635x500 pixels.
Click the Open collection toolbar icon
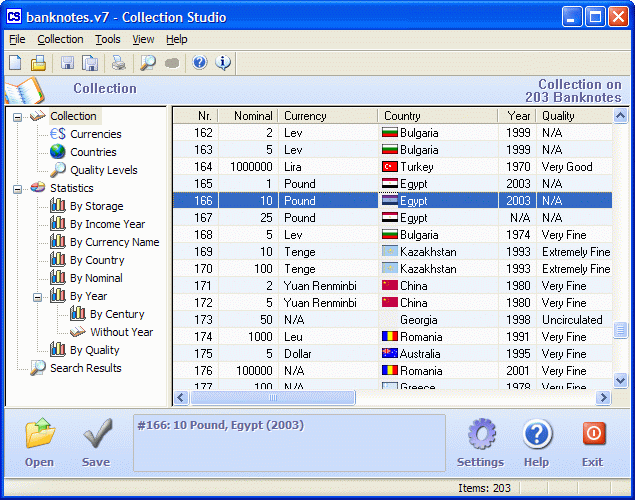point(38,63)
